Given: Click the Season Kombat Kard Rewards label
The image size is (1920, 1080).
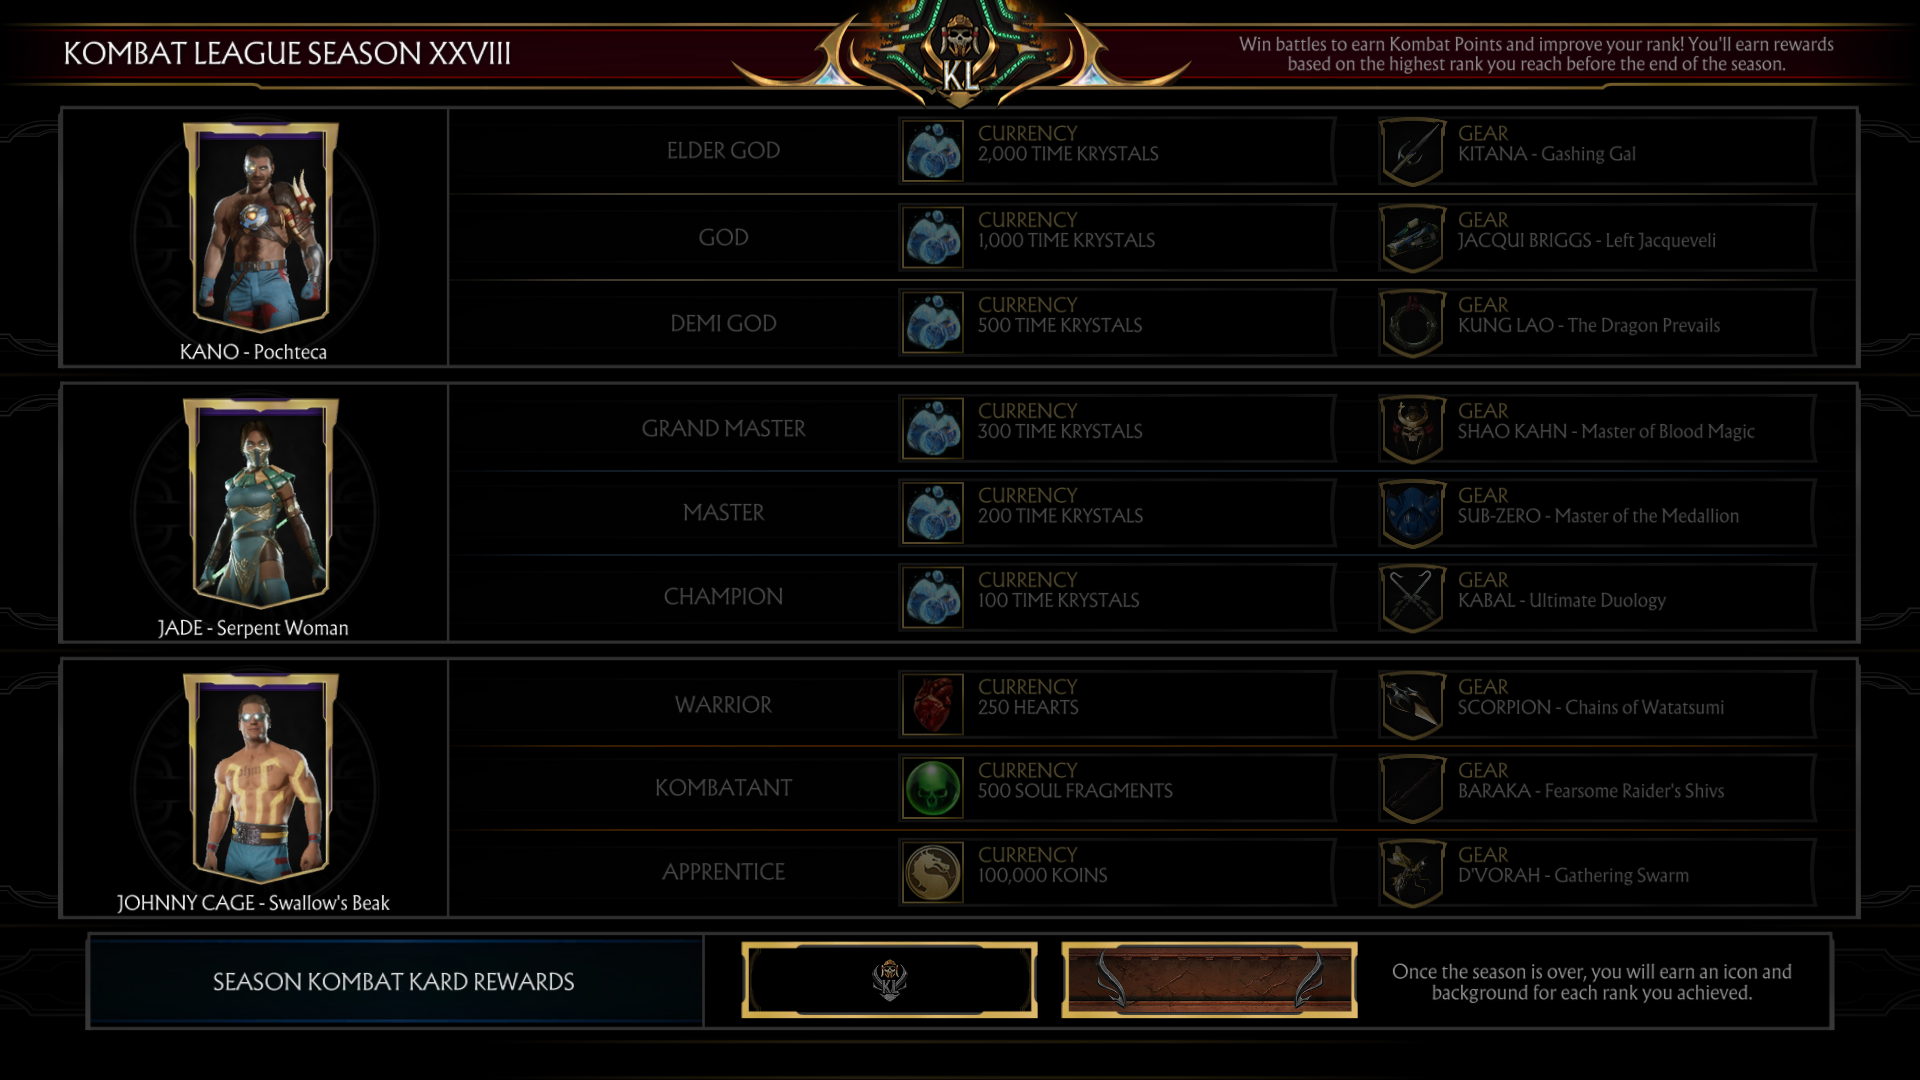Looking at the screenshot, I should 394,982.
